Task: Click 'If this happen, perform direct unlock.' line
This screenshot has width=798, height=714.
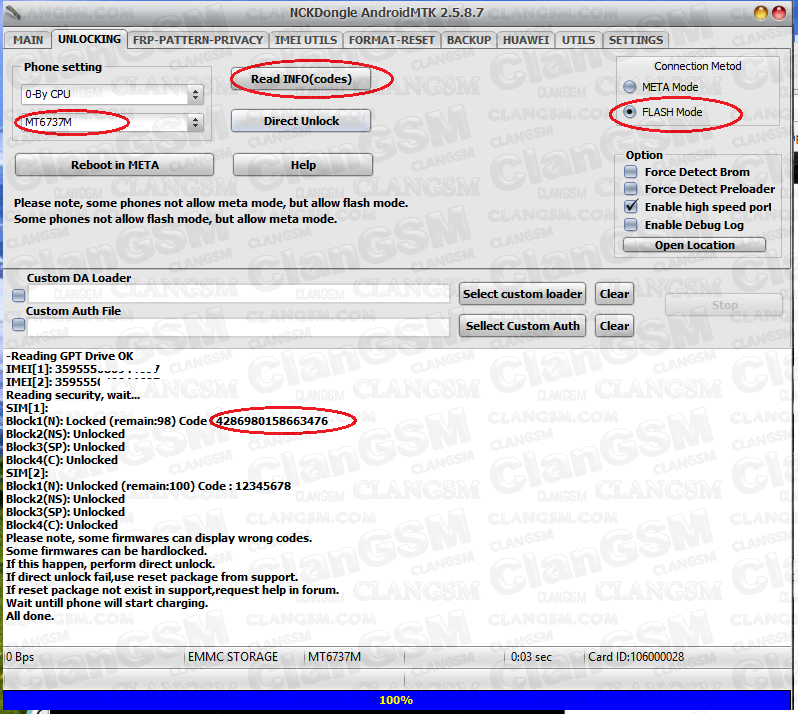Action: 110,564
